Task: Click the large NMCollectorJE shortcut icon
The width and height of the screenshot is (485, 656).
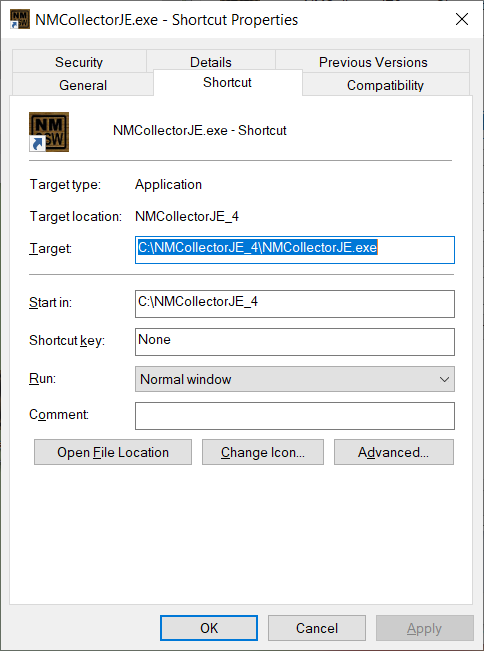Action: (x=49, y=132)
